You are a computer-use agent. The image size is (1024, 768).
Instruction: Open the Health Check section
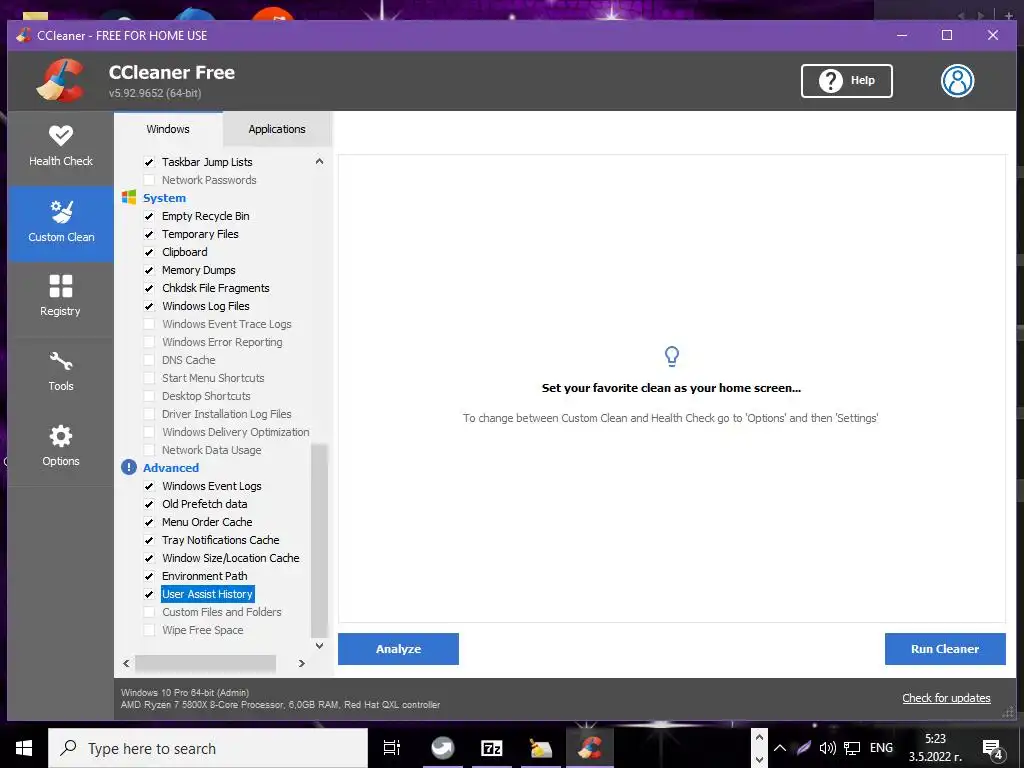click(61, 148)
